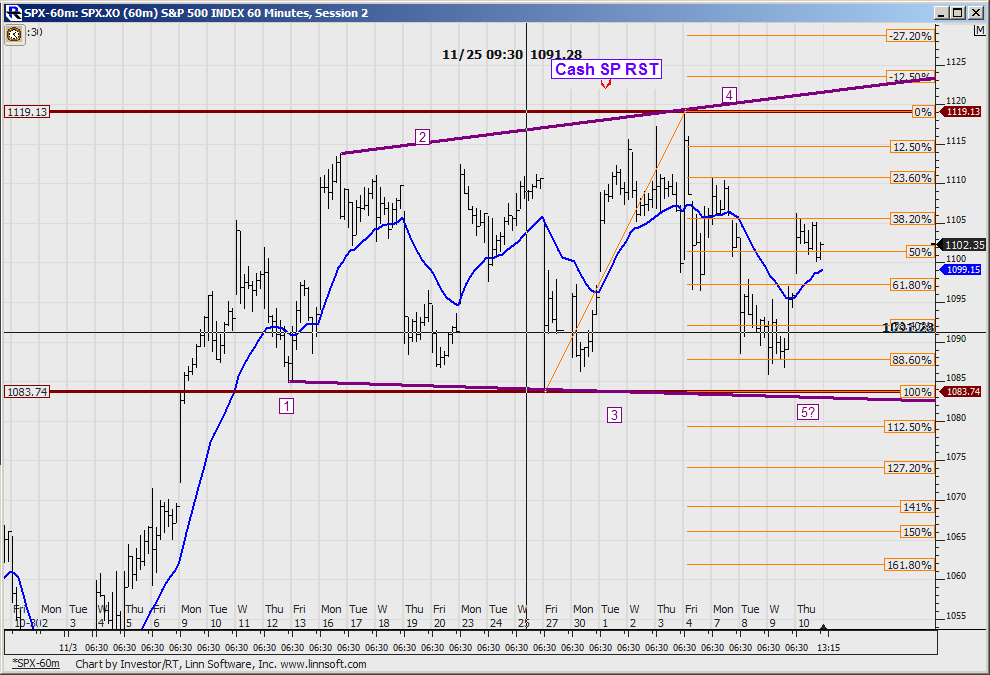Viewport: 990px width, 675px height.
Task: Select the wave label 3 box
Action: tap(614, 414)
